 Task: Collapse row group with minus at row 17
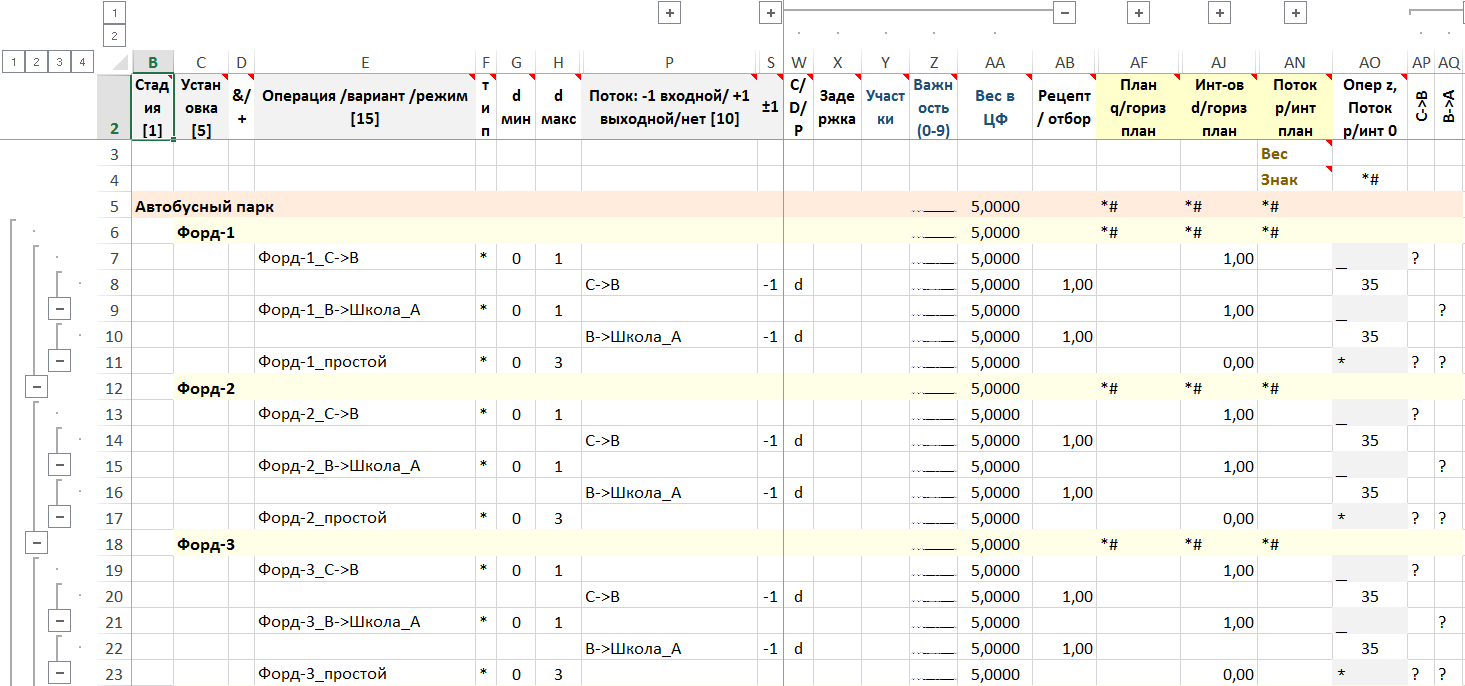tap(60, 518)
